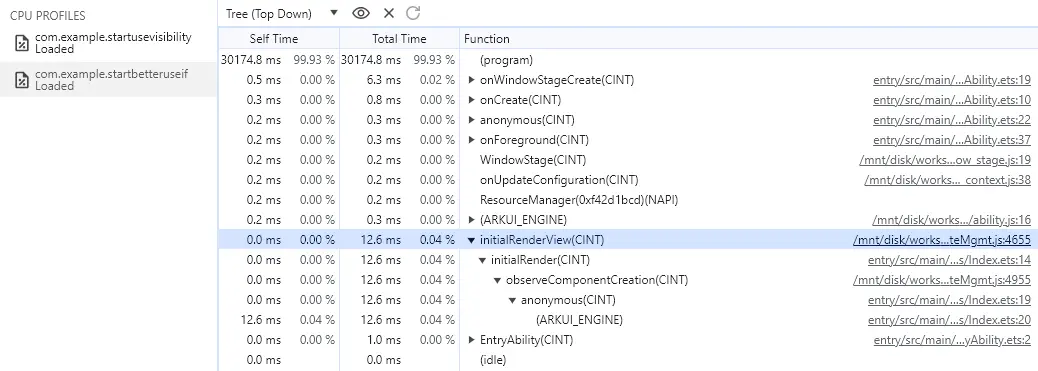Select the nested (ARKUI_ENGINE) row at Index.ets:20
Viewport: 1038px width, 371px height.
[x=628, y=320]
